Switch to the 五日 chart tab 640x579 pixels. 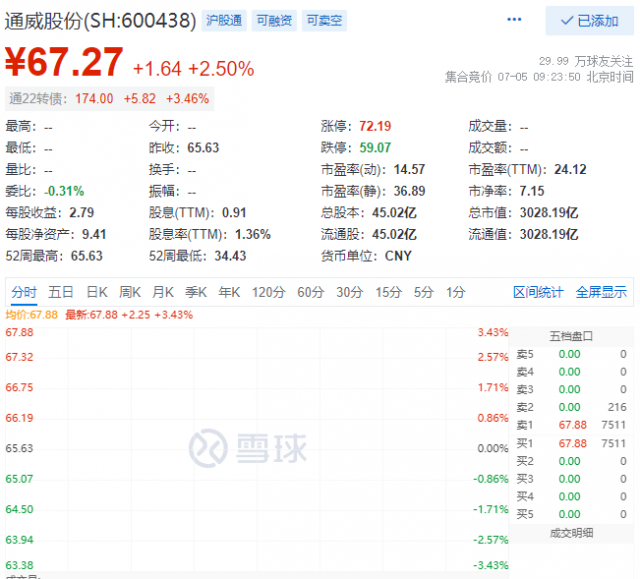coord(61,292)
